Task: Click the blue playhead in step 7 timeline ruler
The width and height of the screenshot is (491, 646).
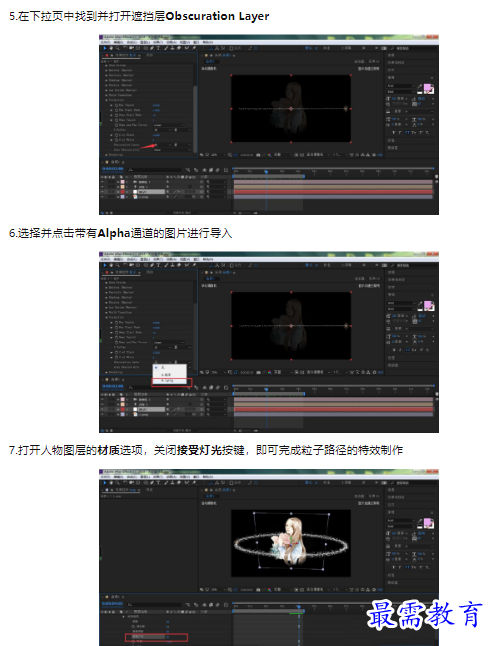Action: click(x=299, y=607)
